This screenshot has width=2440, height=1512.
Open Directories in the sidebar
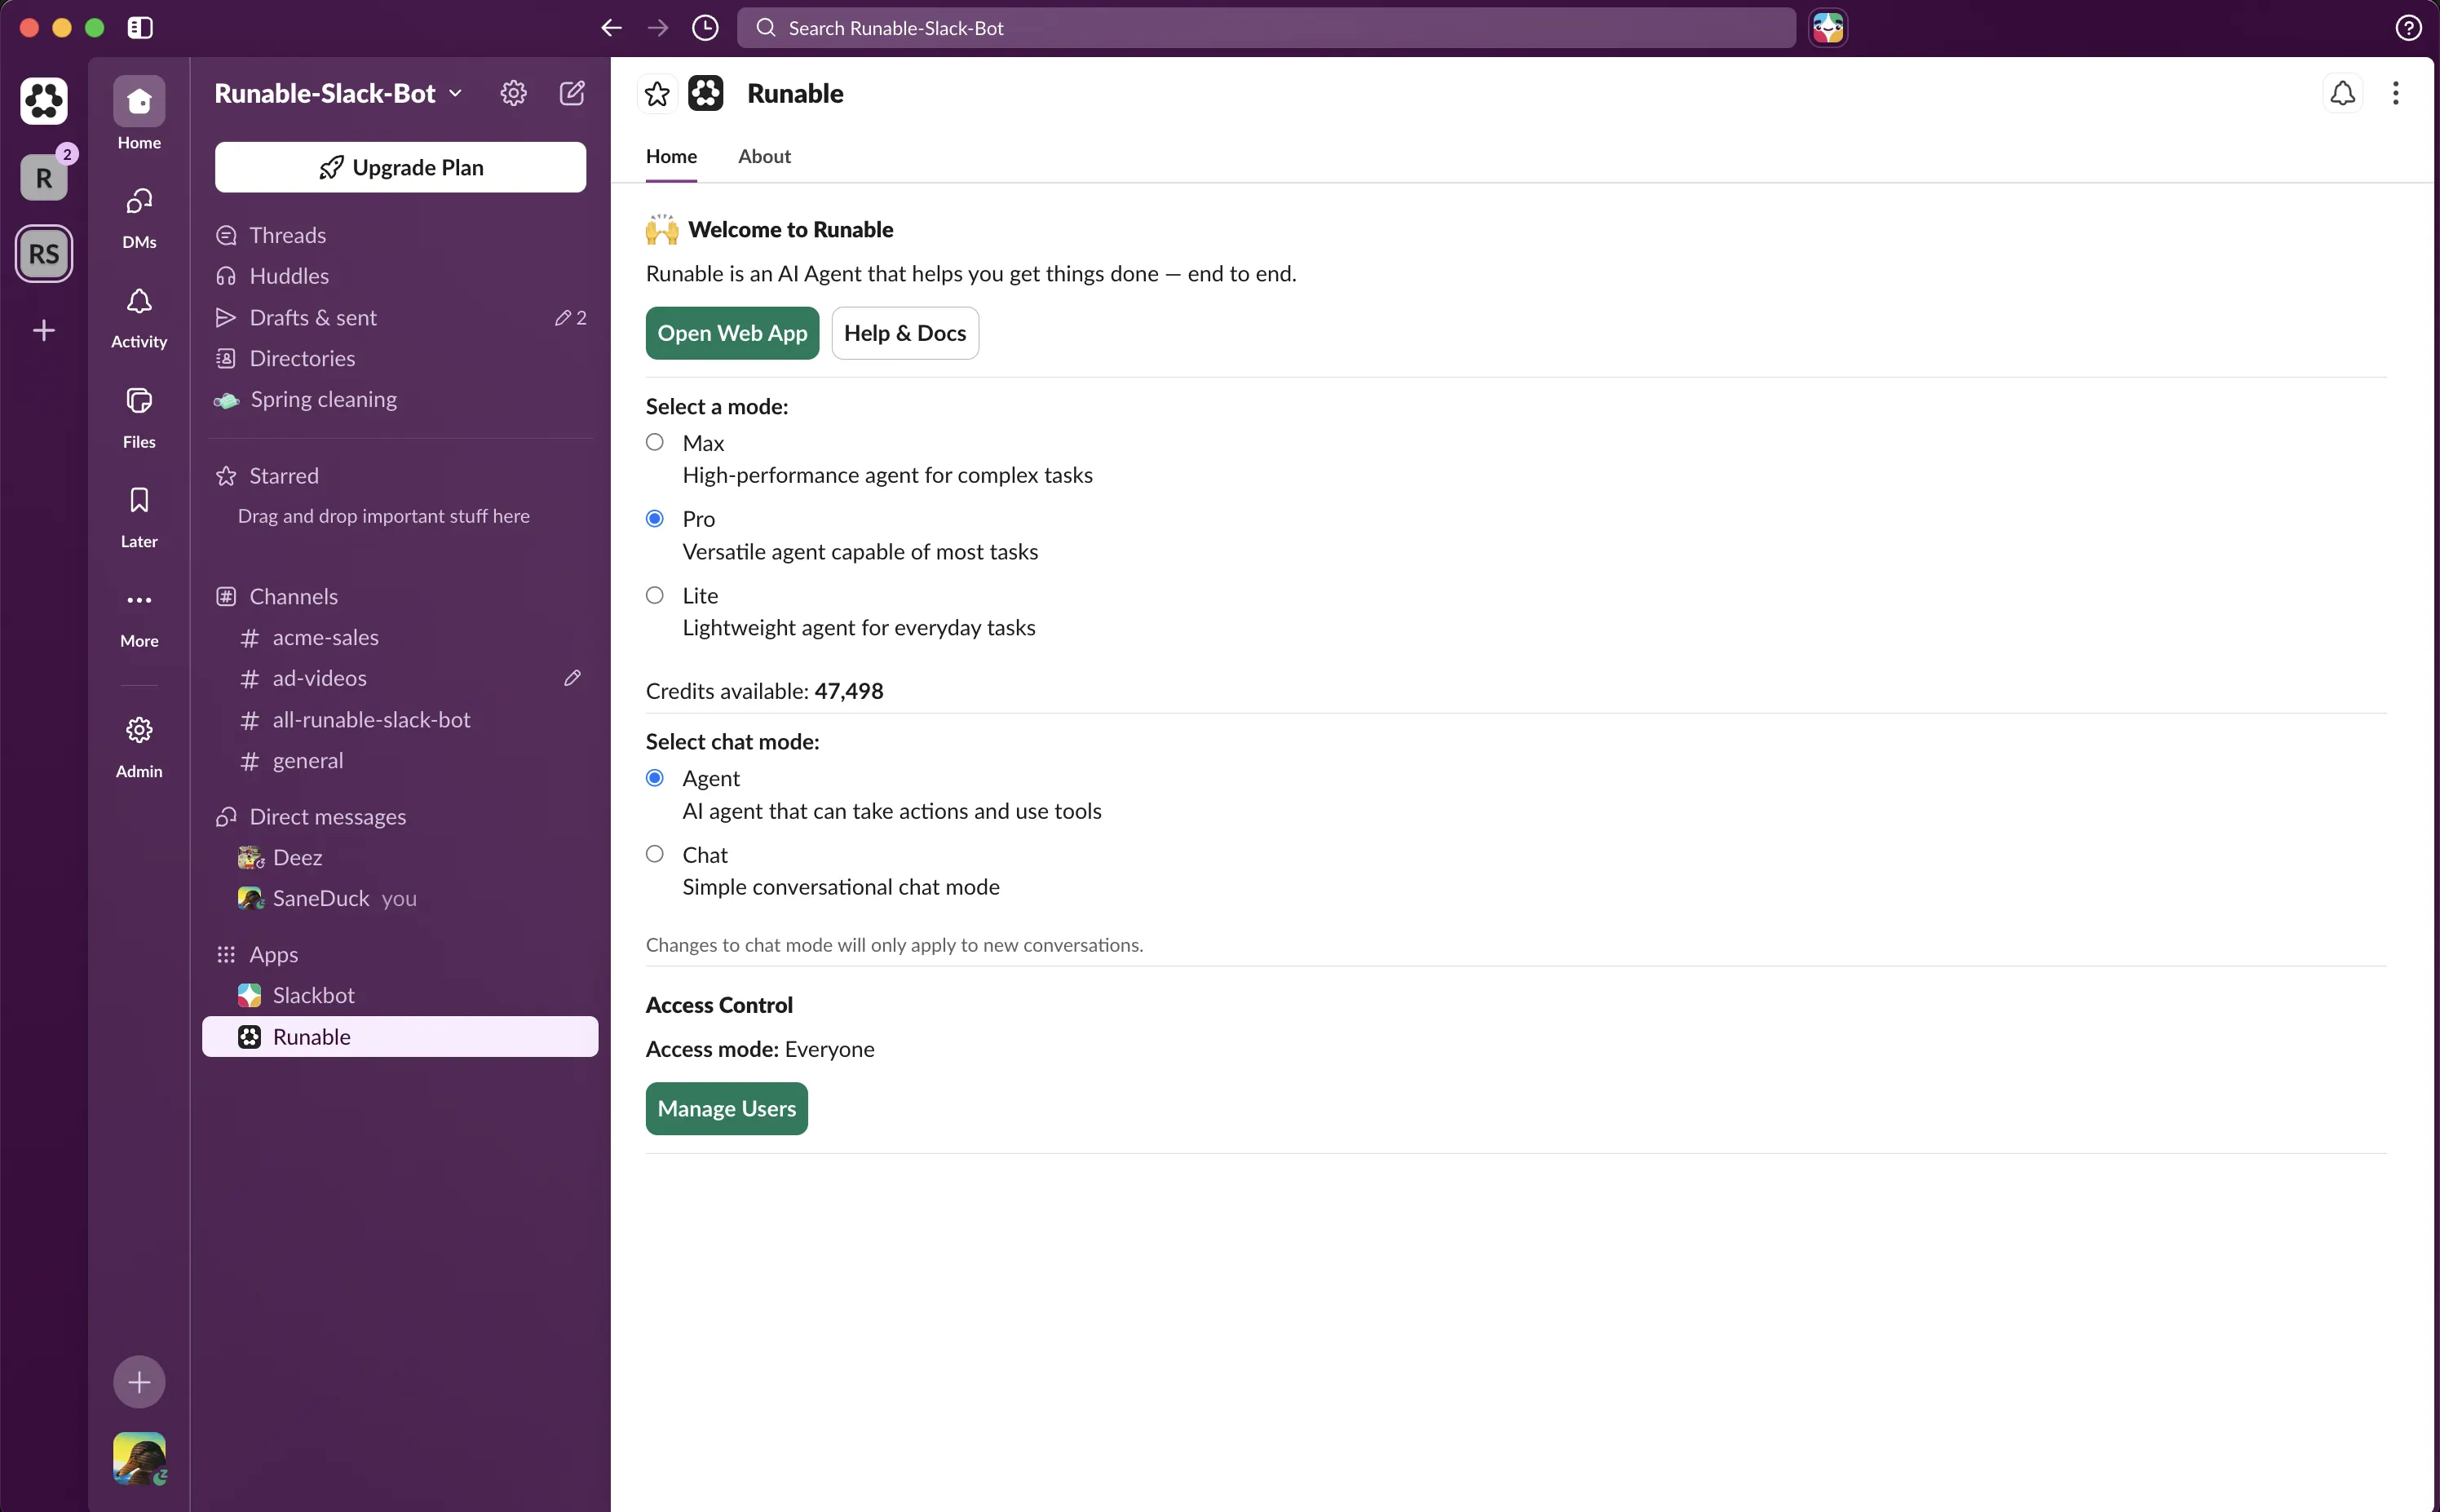coord(400,358)
